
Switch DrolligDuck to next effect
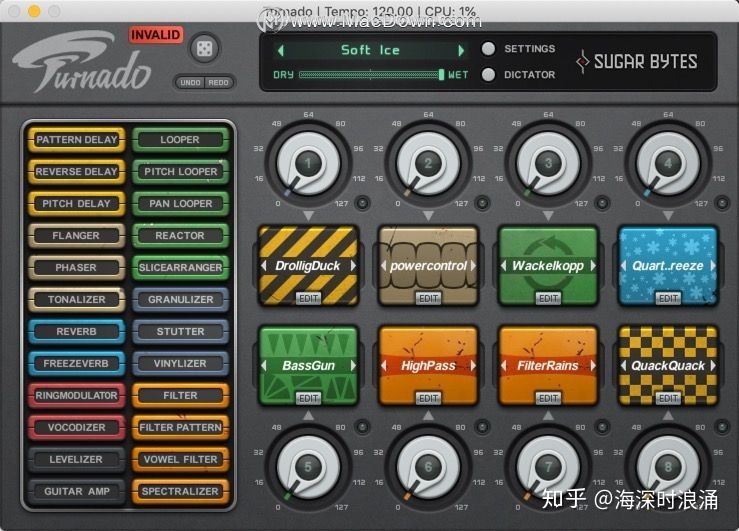pos(353,266)
